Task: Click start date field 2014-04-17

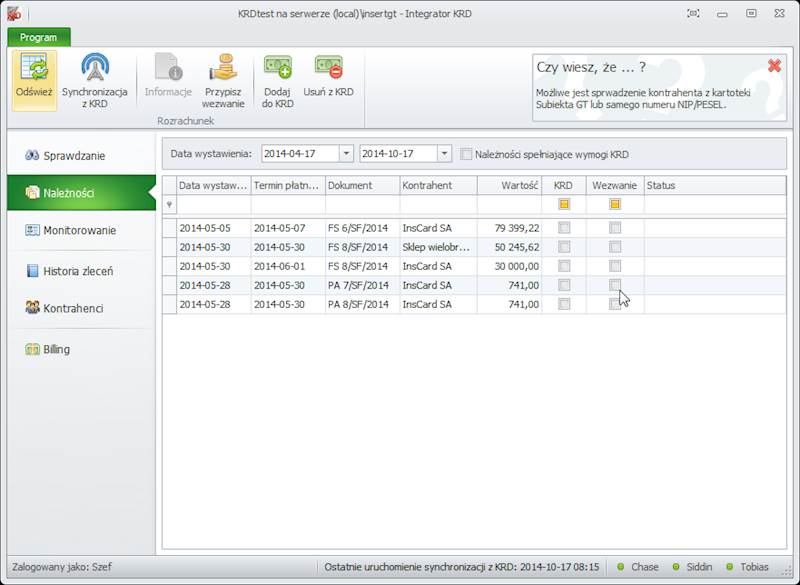Action: [x=301, y=154]
